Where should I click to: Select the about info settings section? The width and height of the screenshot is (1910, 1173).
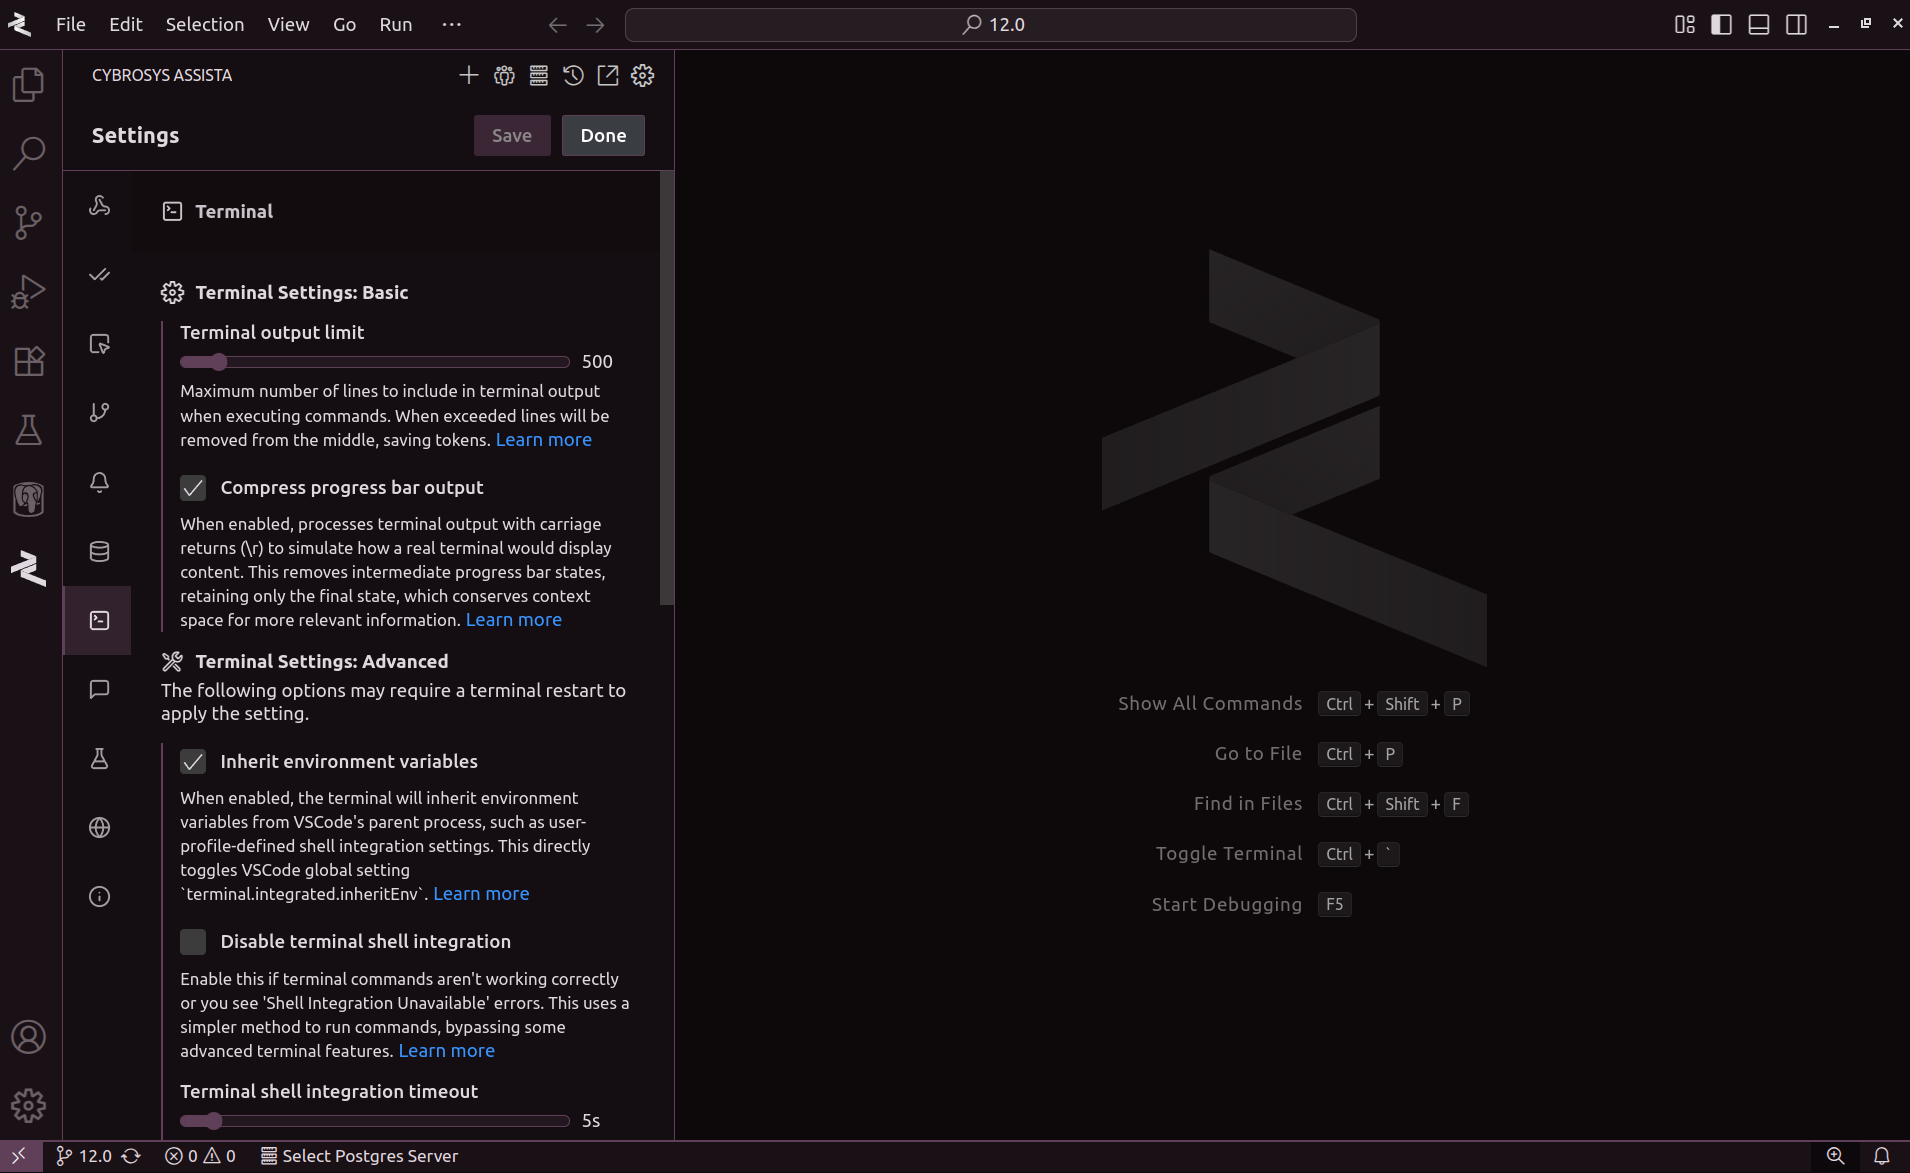click(99, 896)
